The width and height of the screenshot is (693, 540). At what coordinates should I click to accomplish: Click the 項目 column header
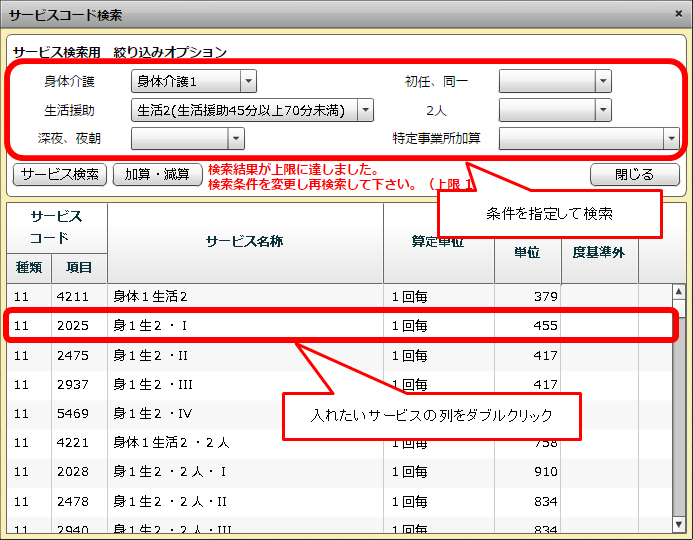79,267
